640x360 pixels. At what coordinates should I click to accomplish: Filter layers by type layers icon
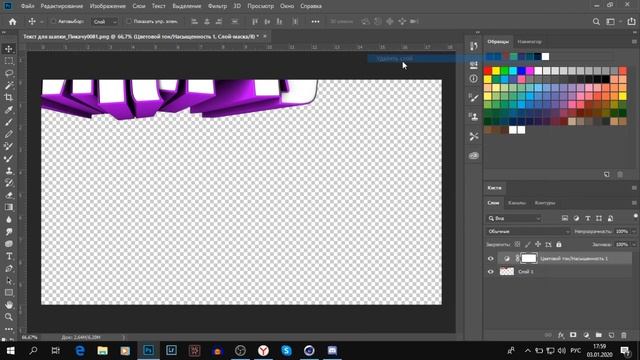coord(588,219)
